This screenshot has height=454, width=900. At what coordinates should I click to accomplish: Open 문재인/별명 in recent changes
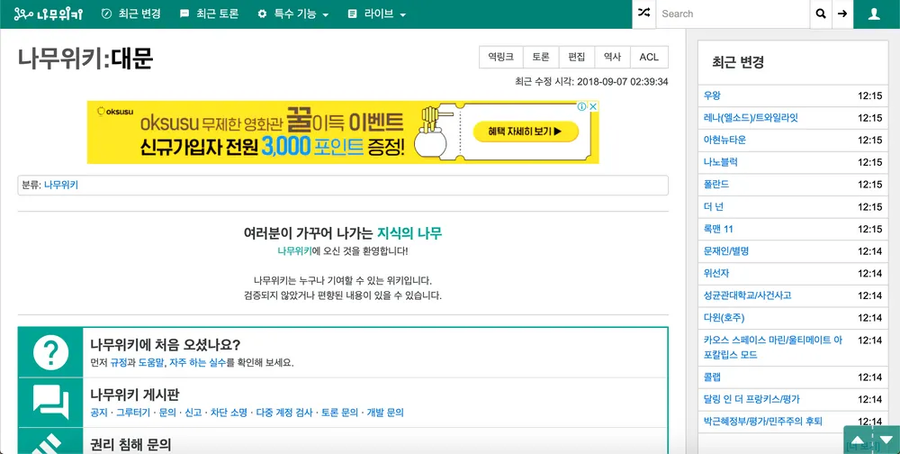click(x=726, y=251)
